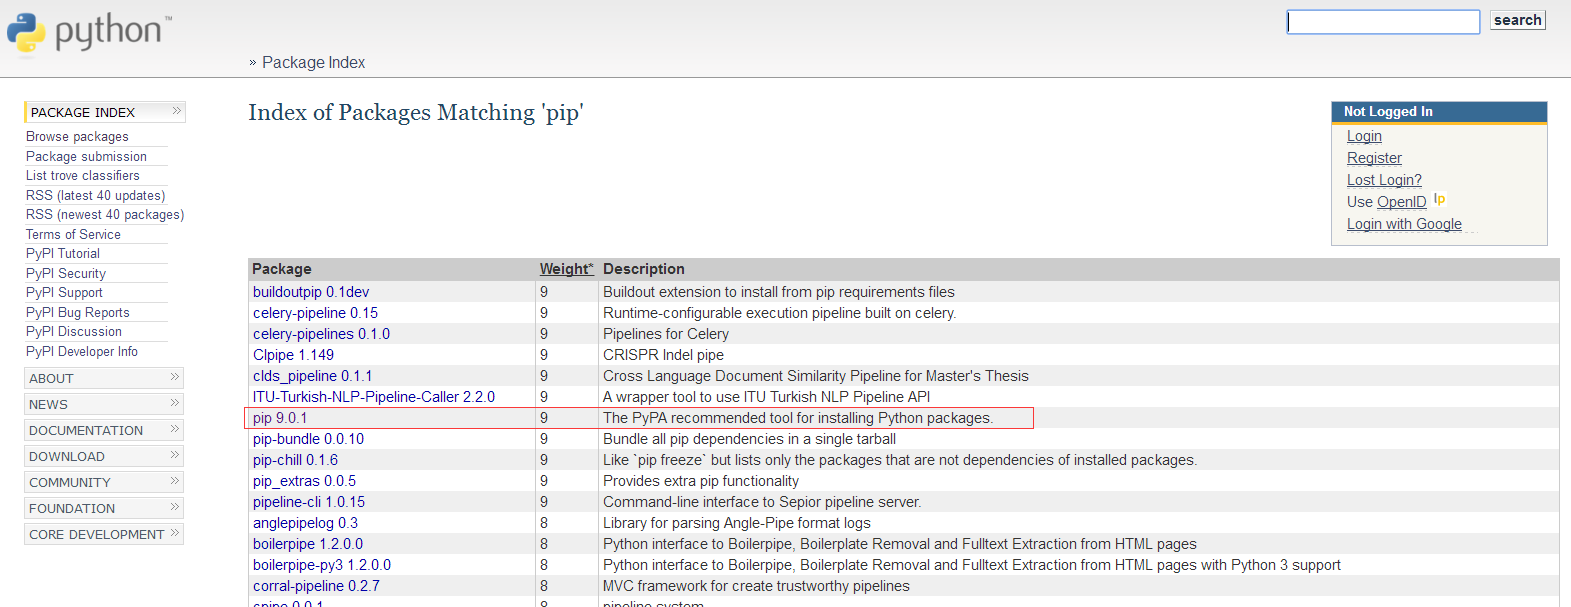The width and height of the screenshot is (1571, 607).
Task: Click the Login link
Action: [1364, 136]
